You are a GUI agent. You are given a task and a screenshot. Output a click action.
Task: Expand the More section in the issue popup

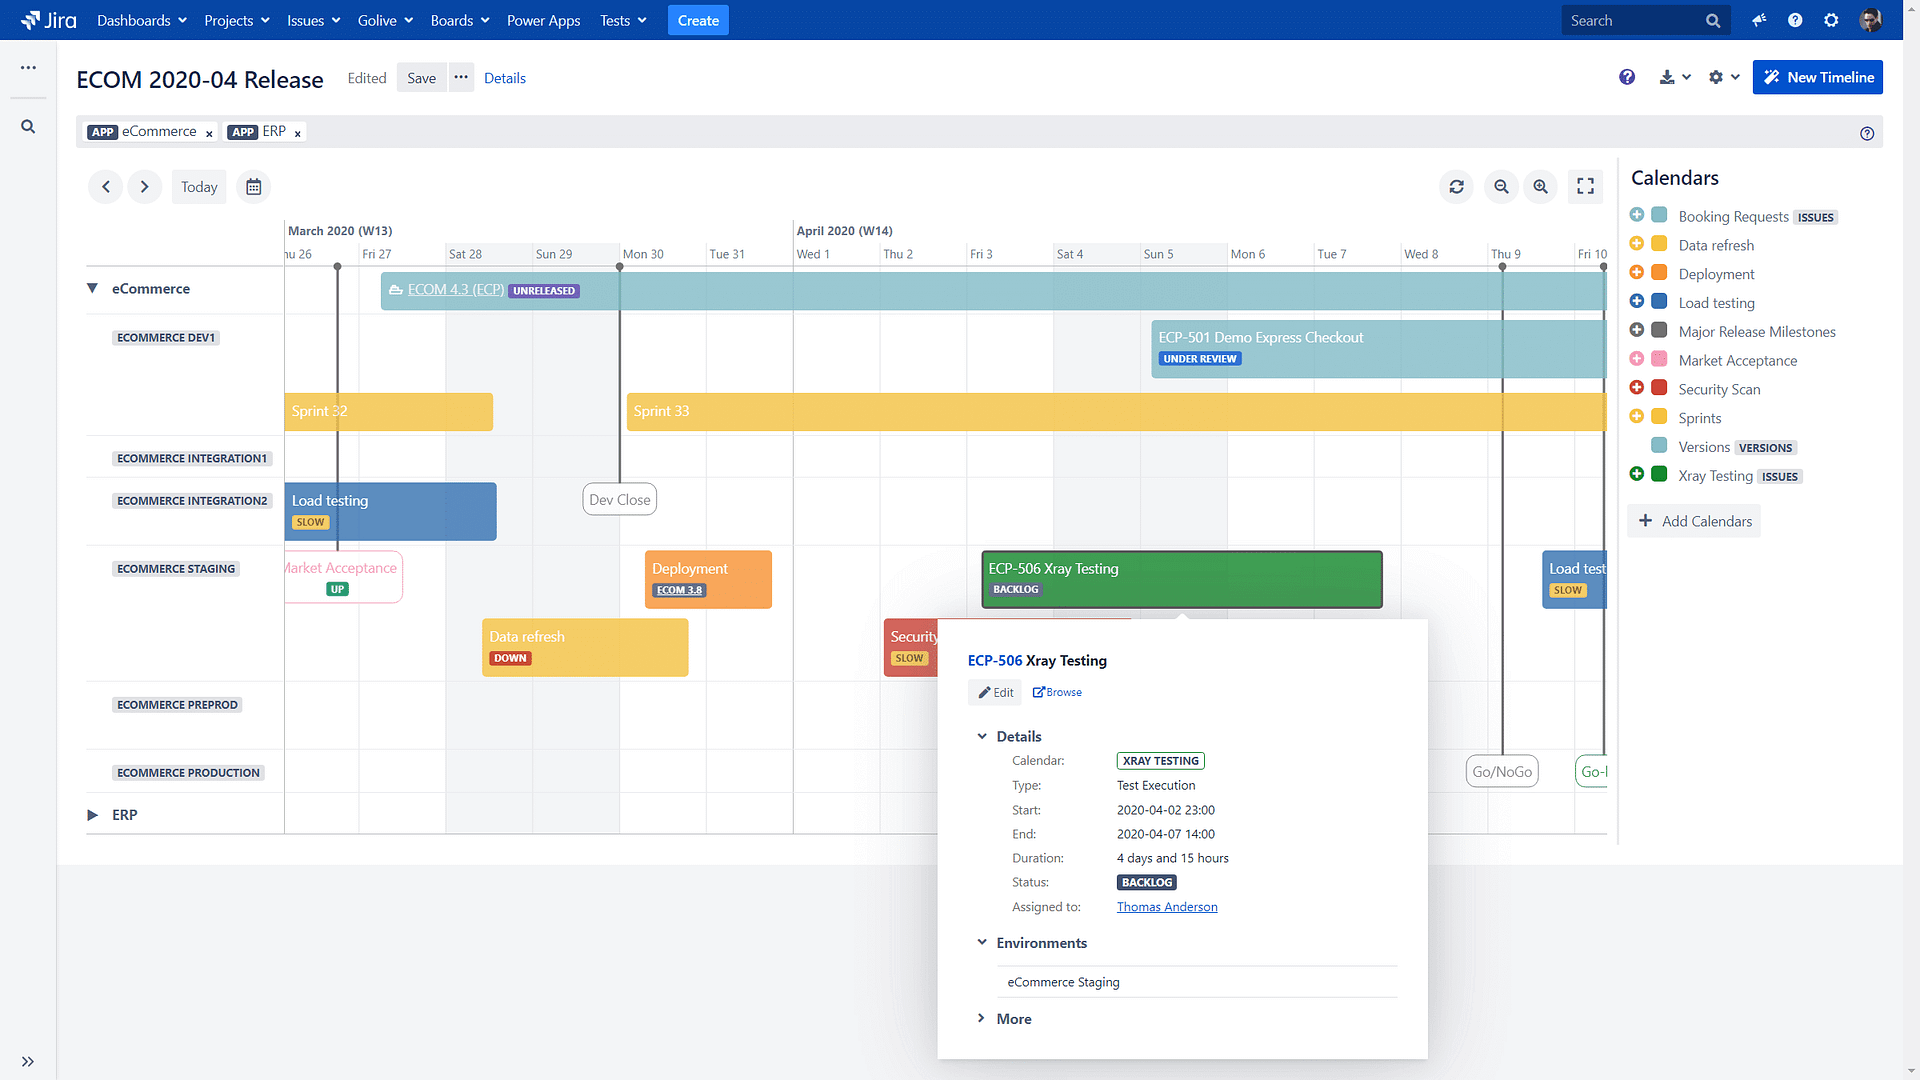point(982,1018)
